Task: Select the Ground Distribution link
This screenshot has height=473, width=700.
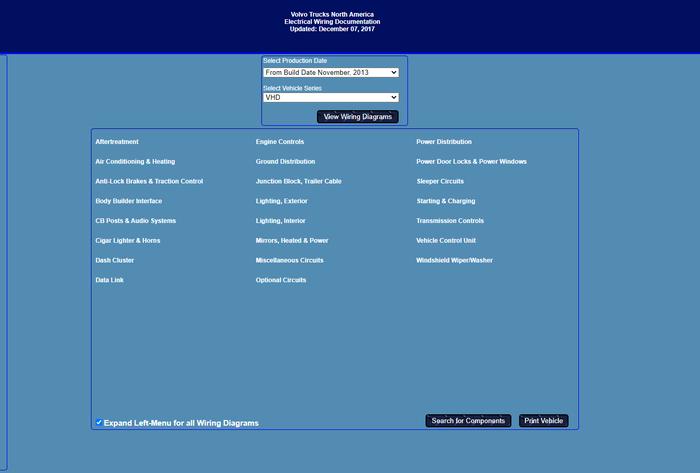Action: coord(285,161)
